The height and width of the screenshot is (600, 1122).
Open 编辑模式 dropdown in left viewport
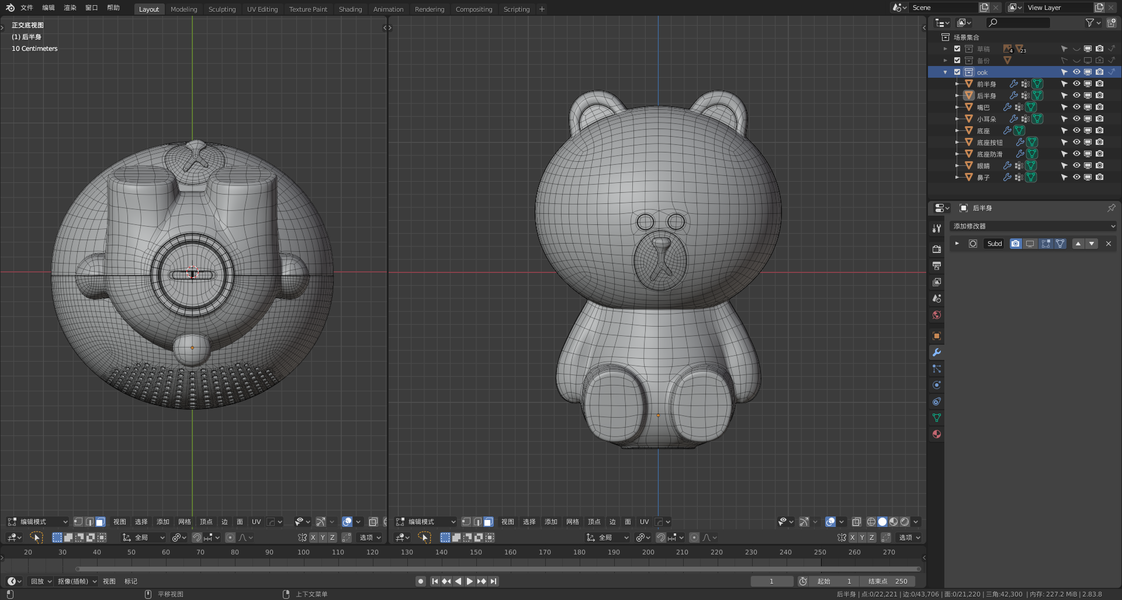point(37,522)
